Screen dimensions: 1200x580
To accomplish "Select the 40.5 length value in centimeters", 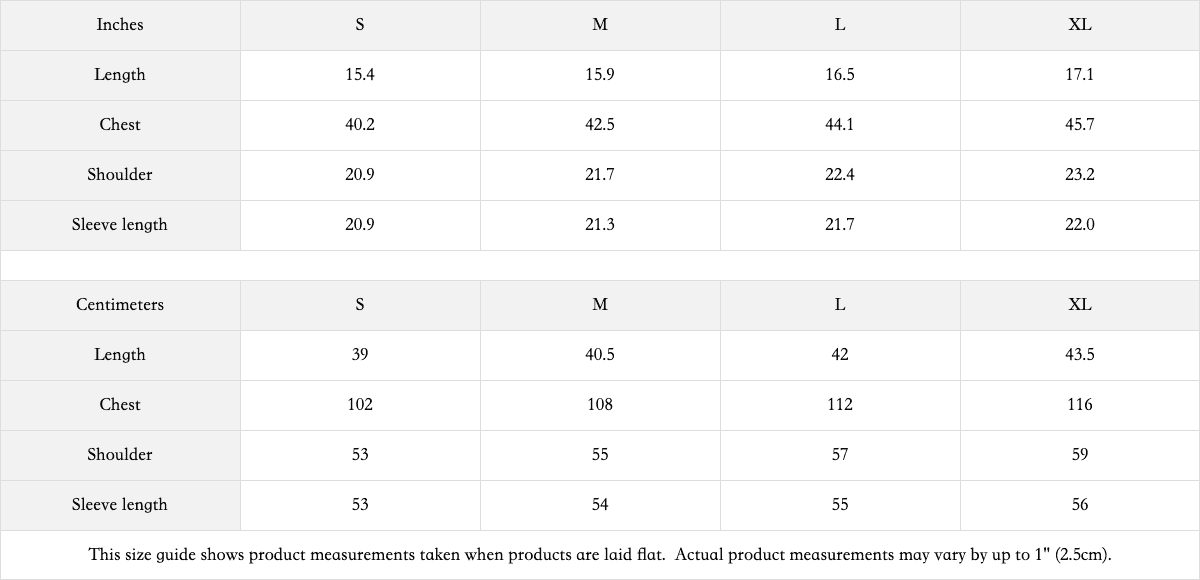I will coord(600,355).
